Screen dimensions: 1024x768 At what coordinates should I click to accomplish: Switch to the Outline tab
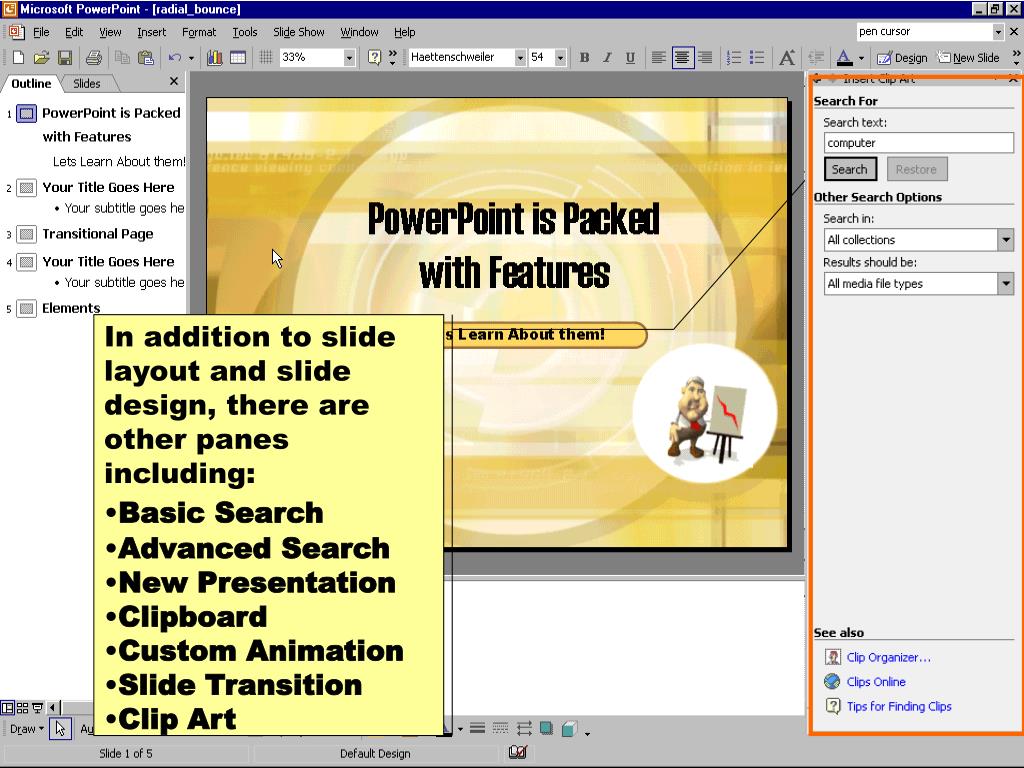tap(31, 84)
